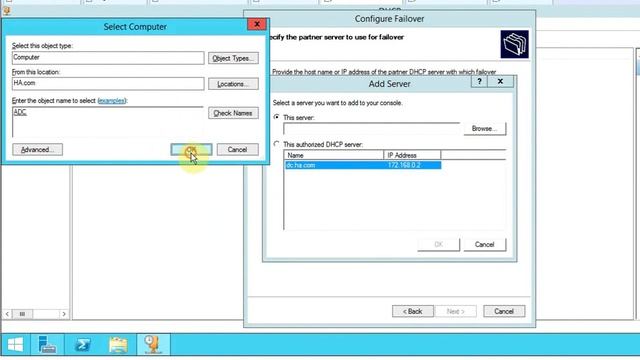Sort by IP Address column header
The height and width of the screenshot is (360, 640).
tap(412, 155)
